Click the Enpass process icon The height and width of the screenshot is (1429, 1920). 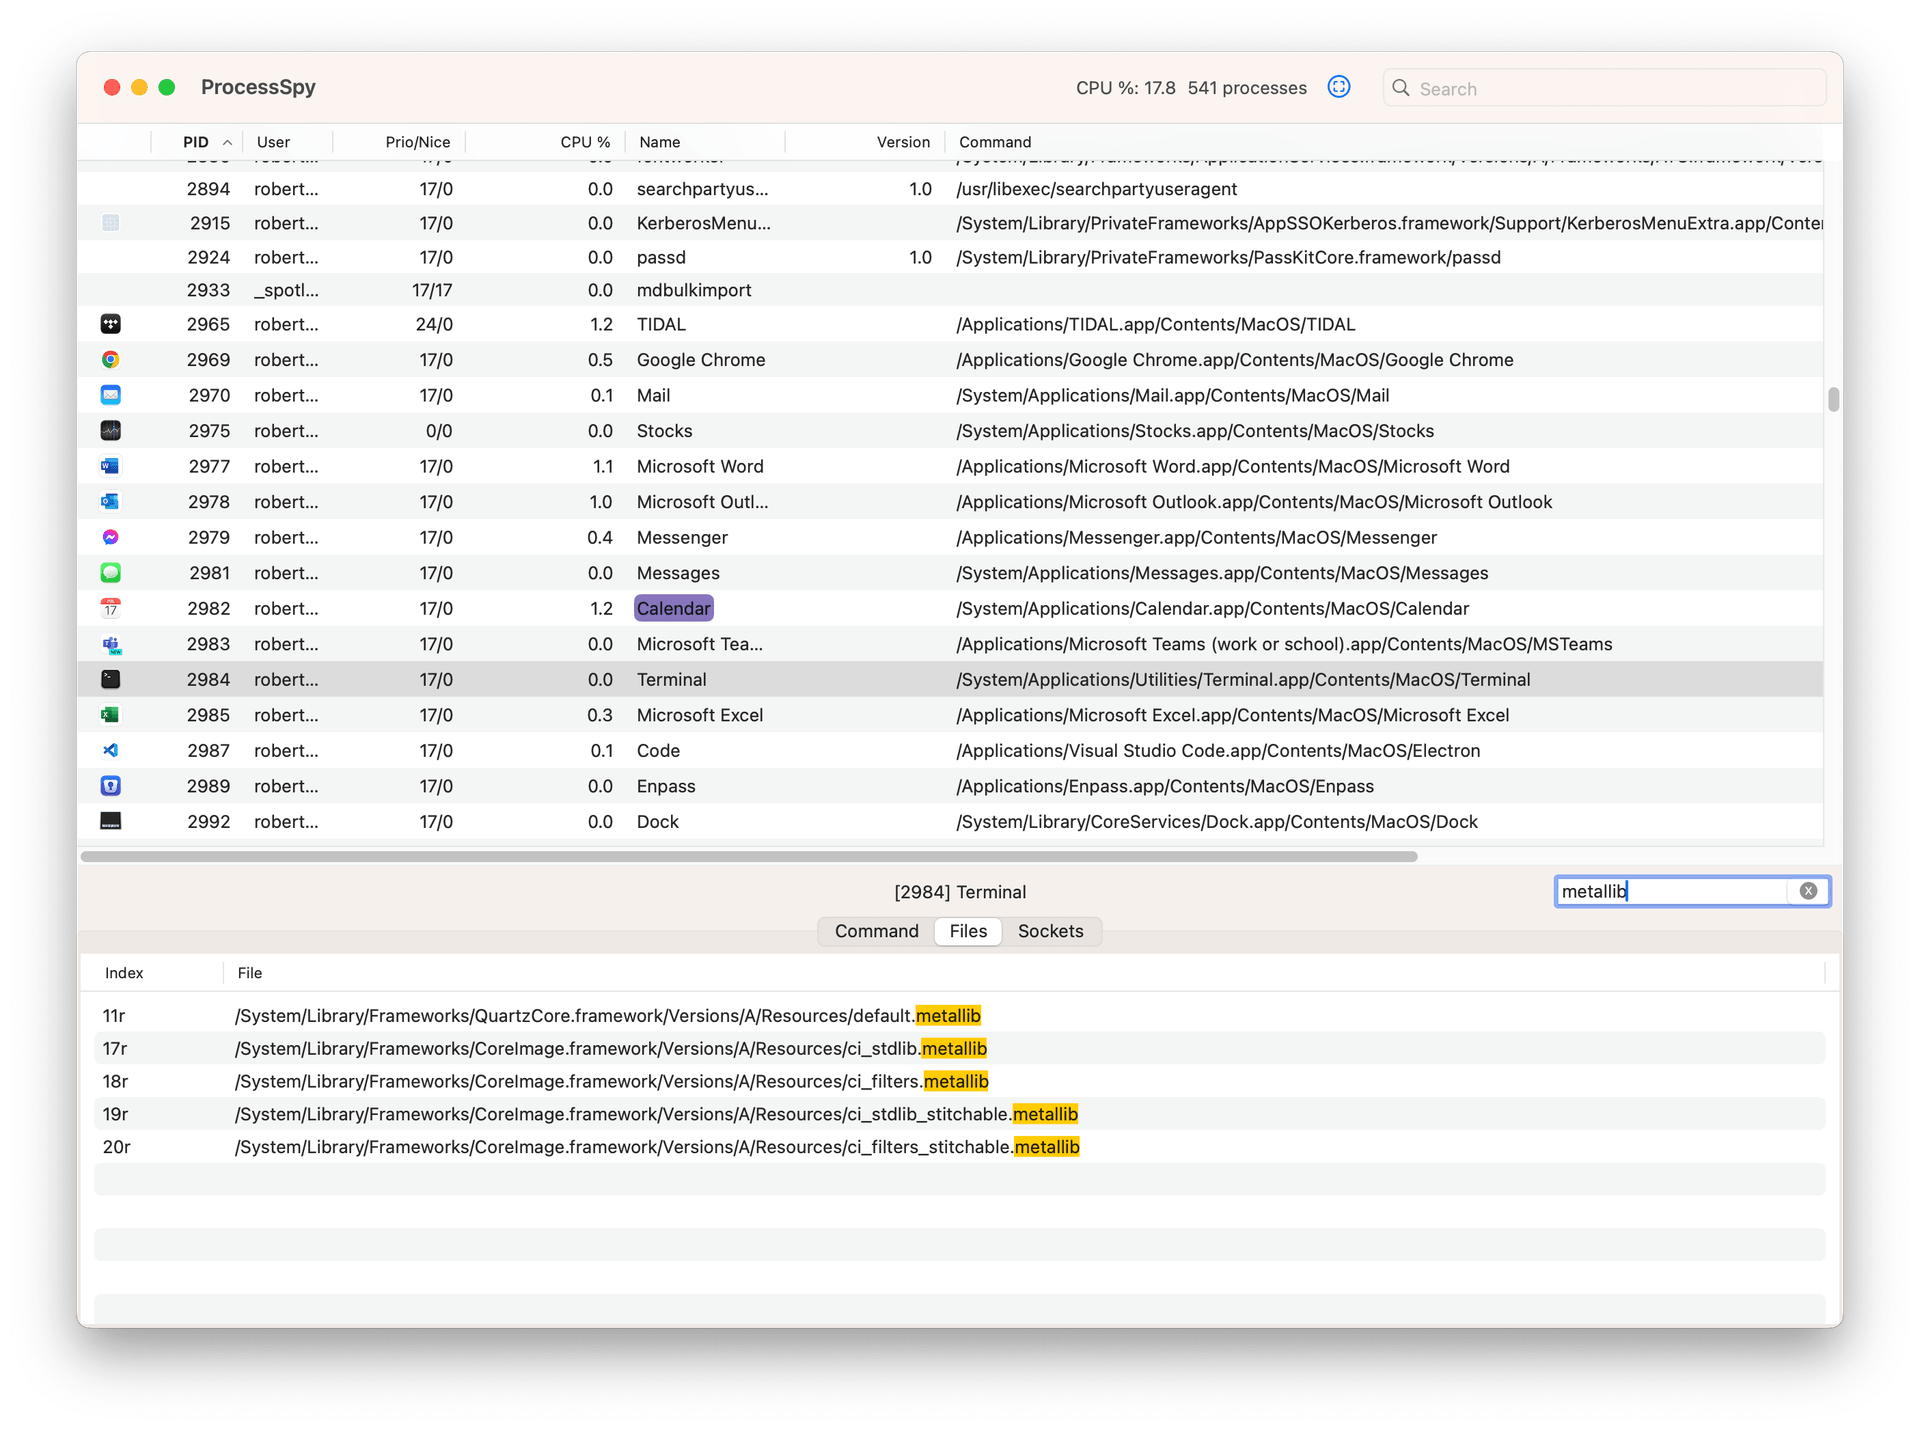[x=111, y=786]
